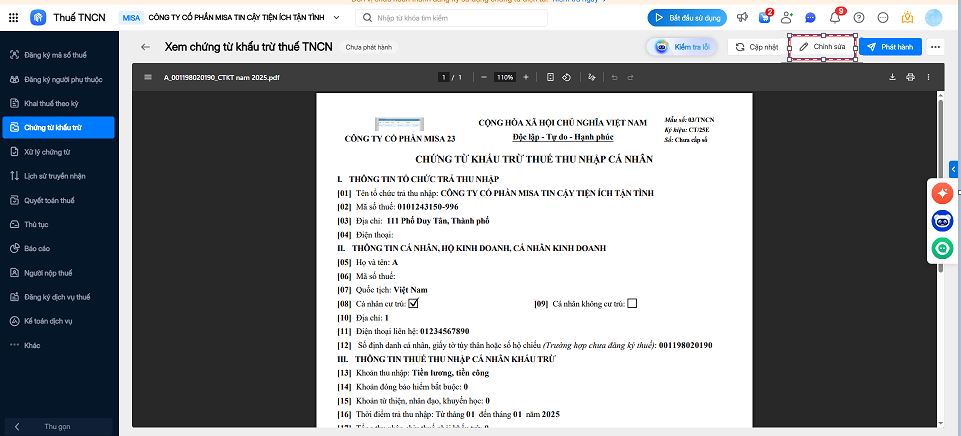961x436 pixels.
Task: Click the Chỉnh sửa button
Action: pos(822,47)
